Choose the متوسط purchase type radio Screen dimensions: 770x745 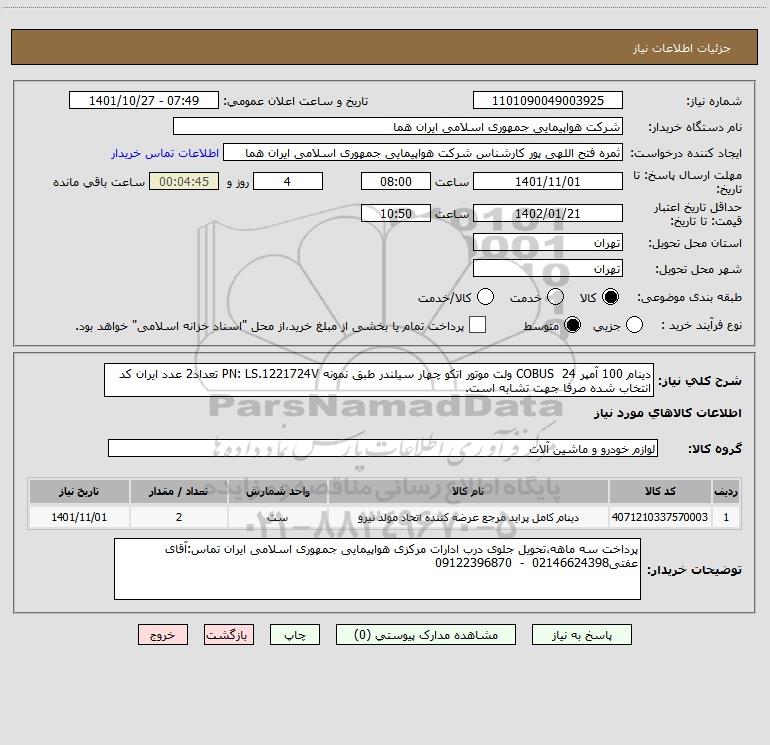click(x=574, y=325)
